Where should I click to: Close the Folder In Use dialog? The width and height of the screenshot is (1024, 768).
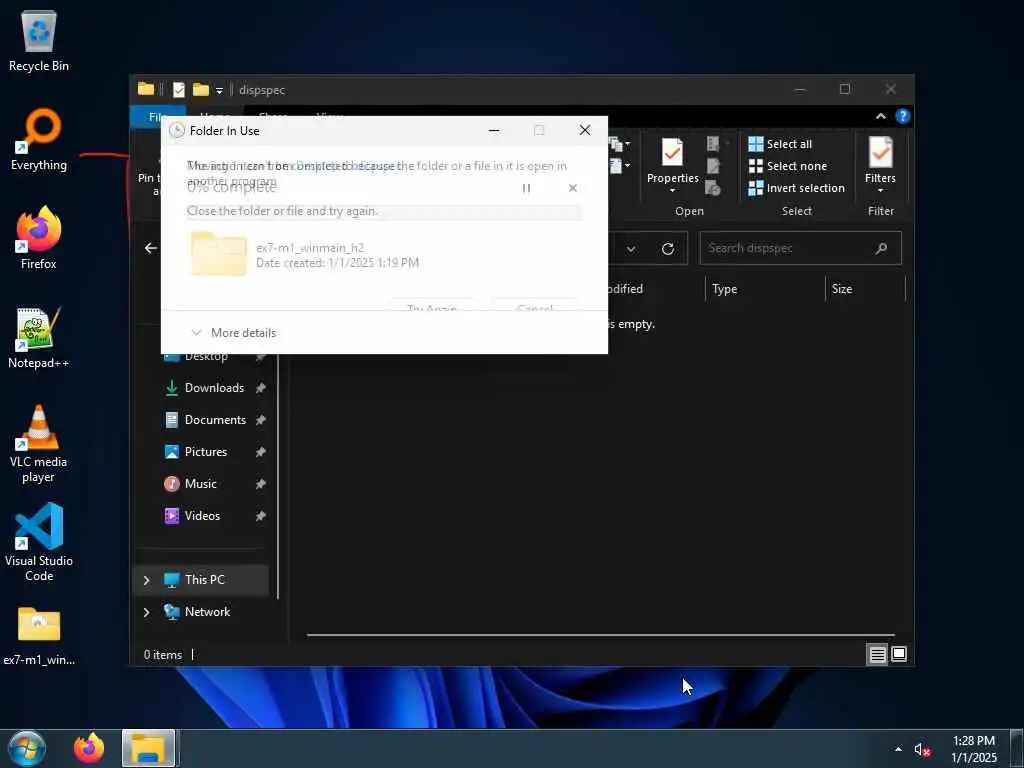584,130
